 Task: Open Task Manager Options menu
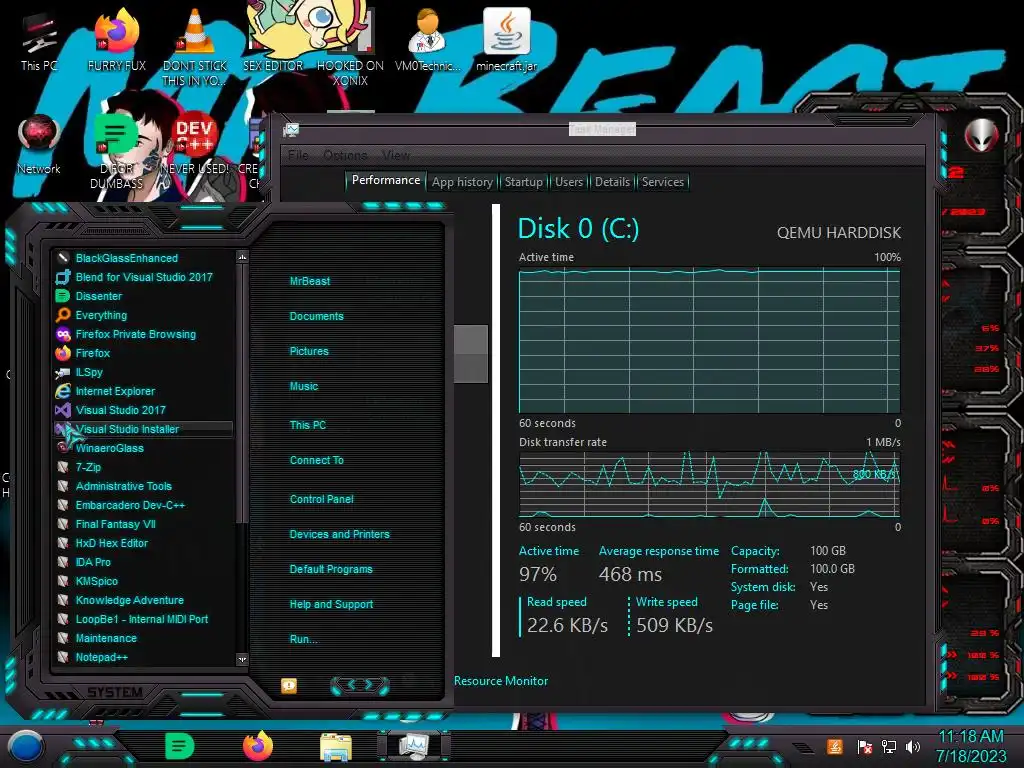point(345,155)
